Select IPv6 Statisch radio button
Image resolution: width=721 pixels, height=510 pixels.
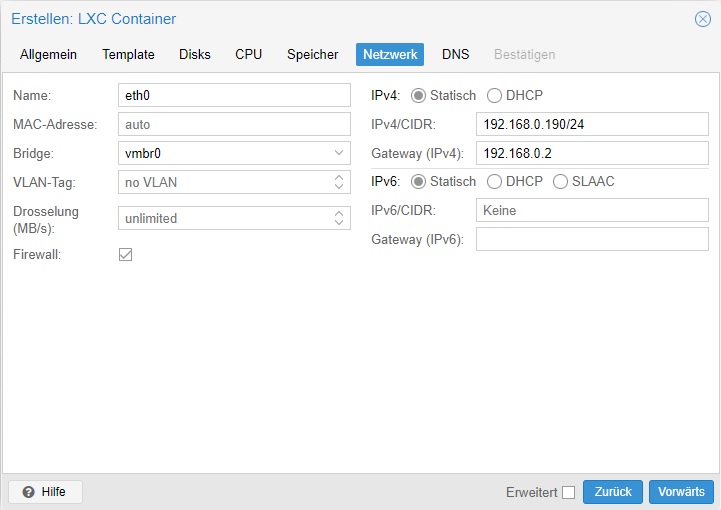418,182
